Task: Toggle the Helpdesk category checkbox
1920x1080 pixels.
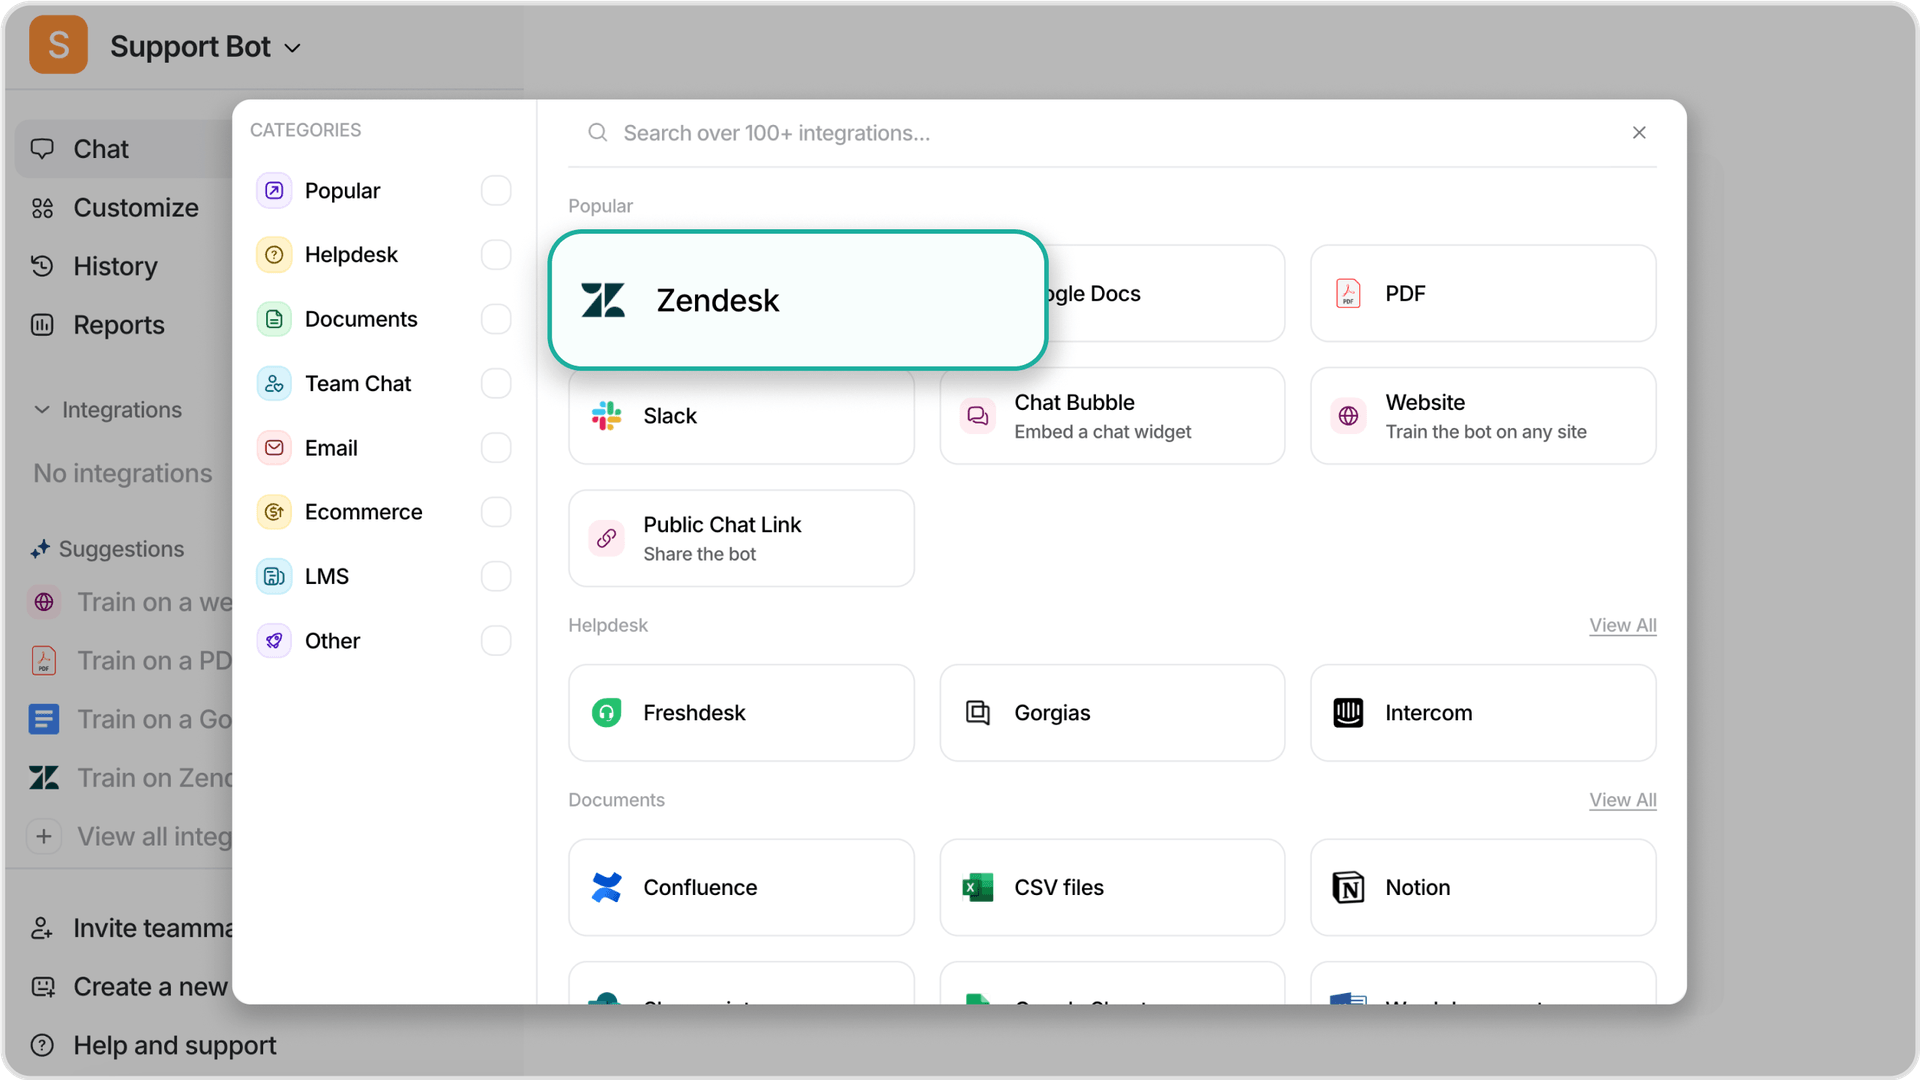Action: [x=496, y=254]
